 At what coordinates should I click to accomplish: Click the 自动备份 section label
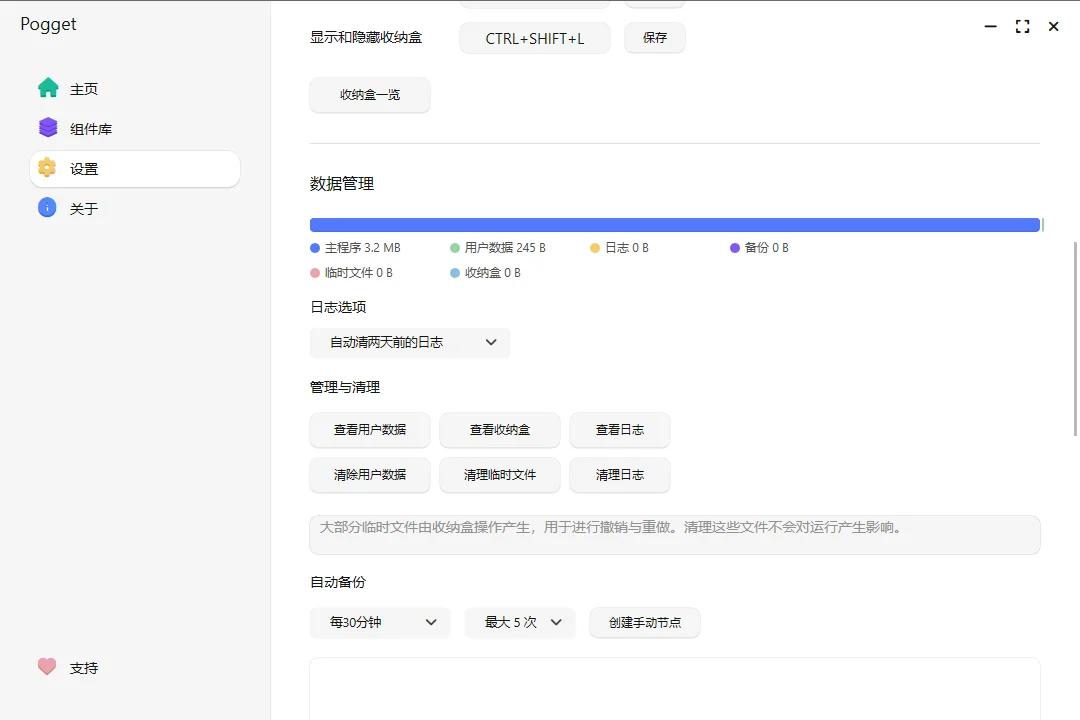pyautogui.click(x=338, y=582)
